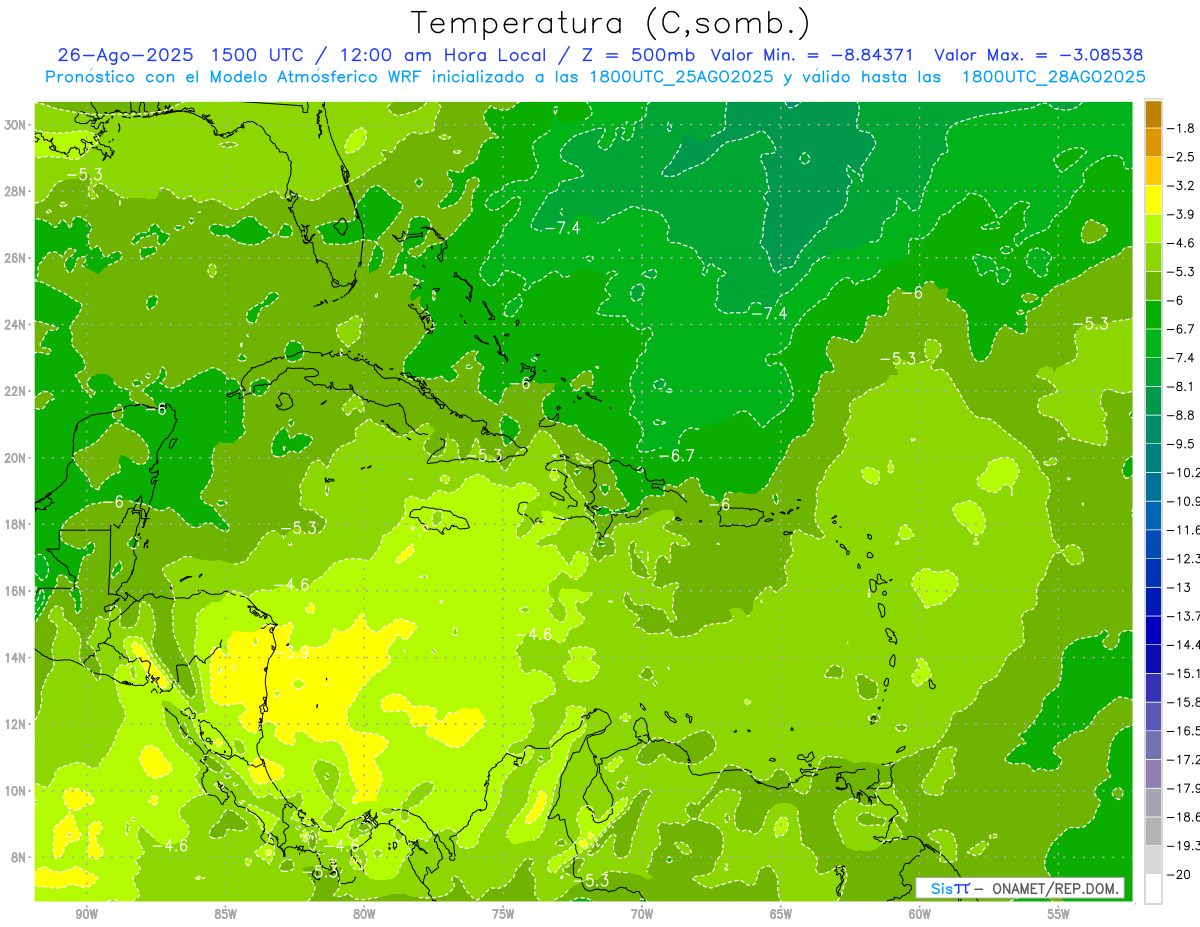Click the valid-until time "1800UTC_28AGO2025"
This screenshot has height=927, width=1200.
pos(1052,77)
